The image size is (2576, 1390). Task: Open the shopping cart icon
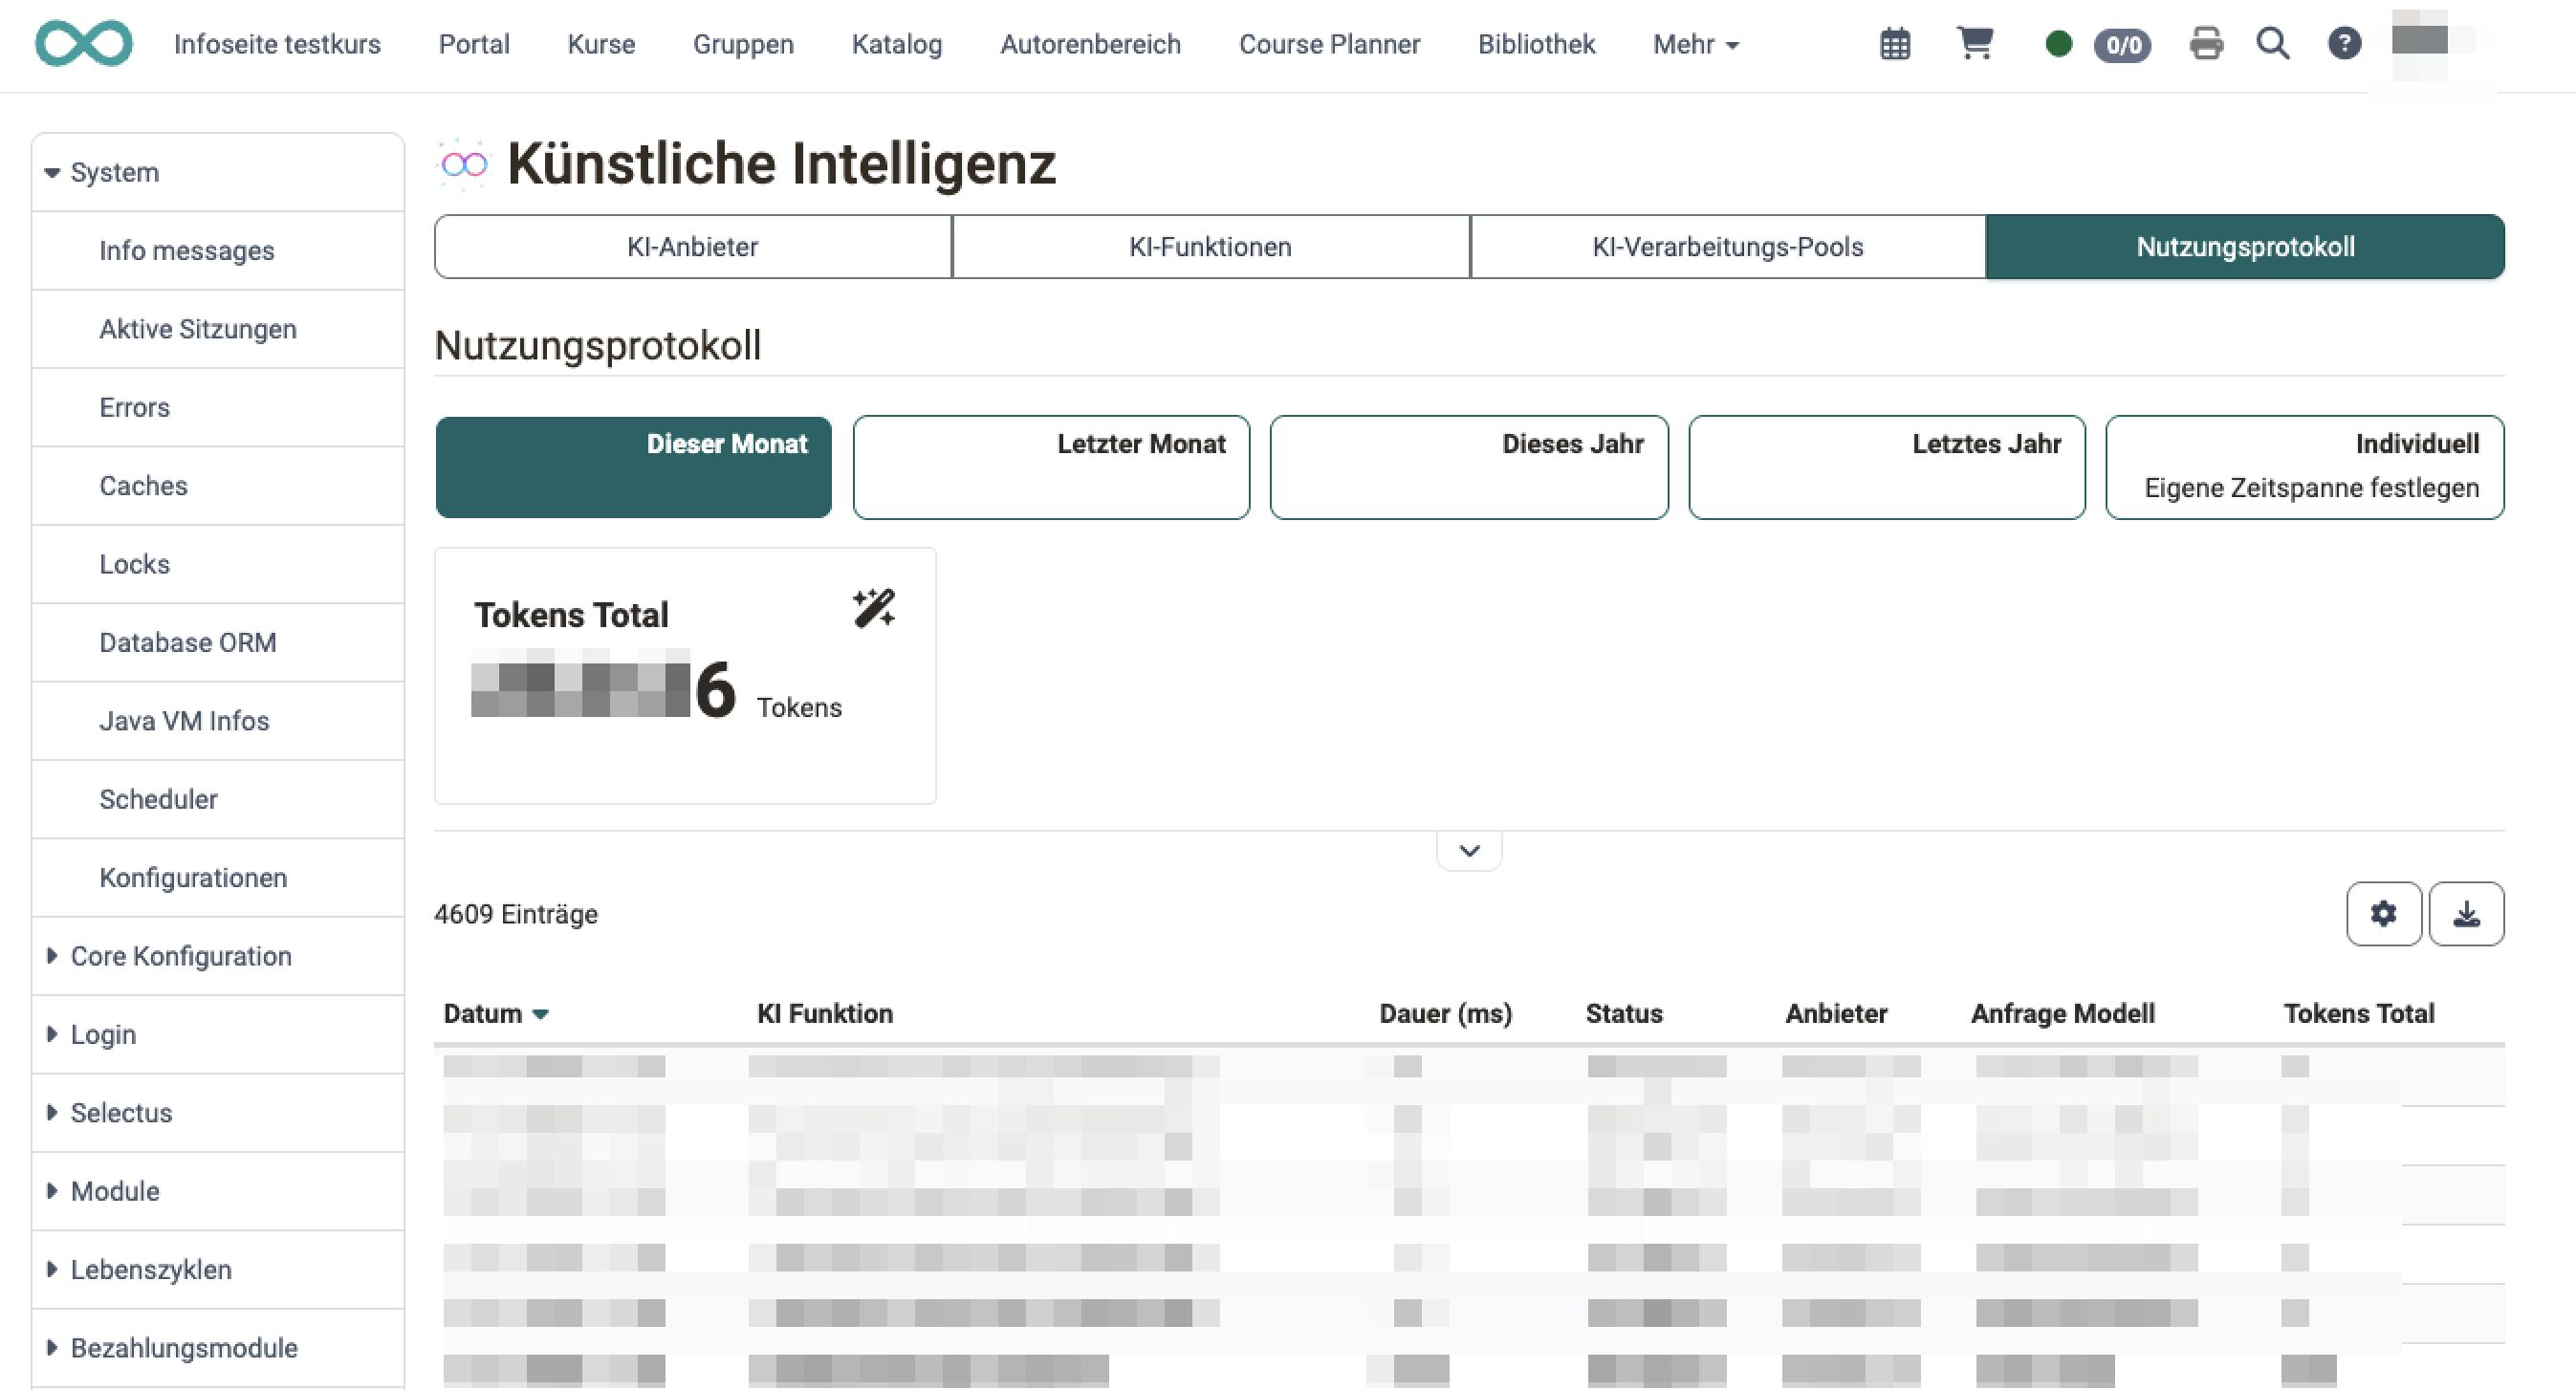1975,43
